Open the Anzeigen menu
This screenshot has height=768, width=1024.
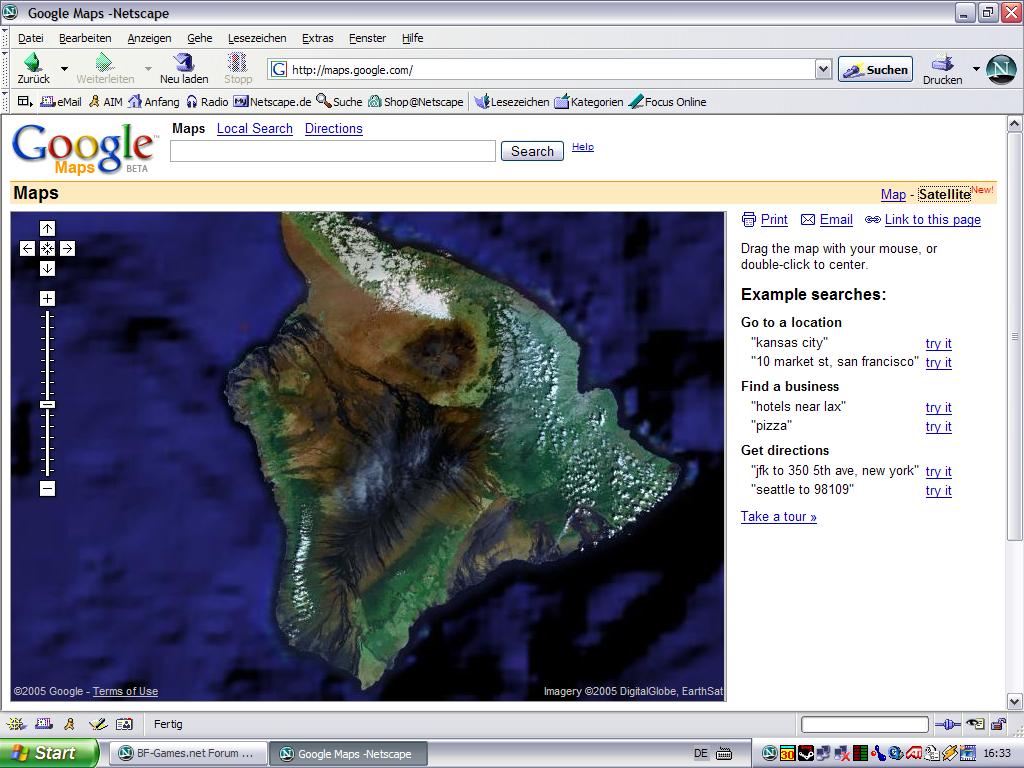tap(149, 38)
